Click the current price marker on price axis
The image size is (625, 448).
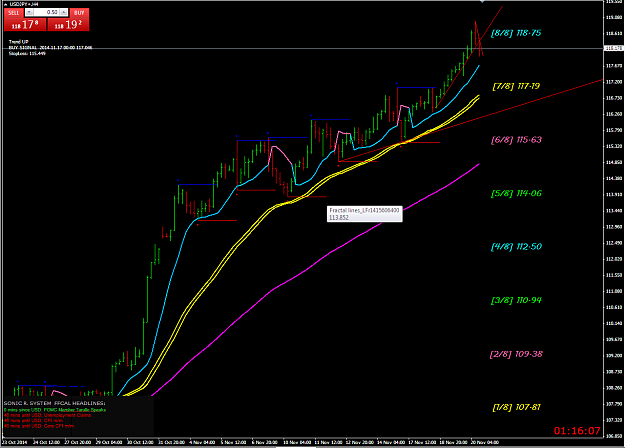[614, 48]
